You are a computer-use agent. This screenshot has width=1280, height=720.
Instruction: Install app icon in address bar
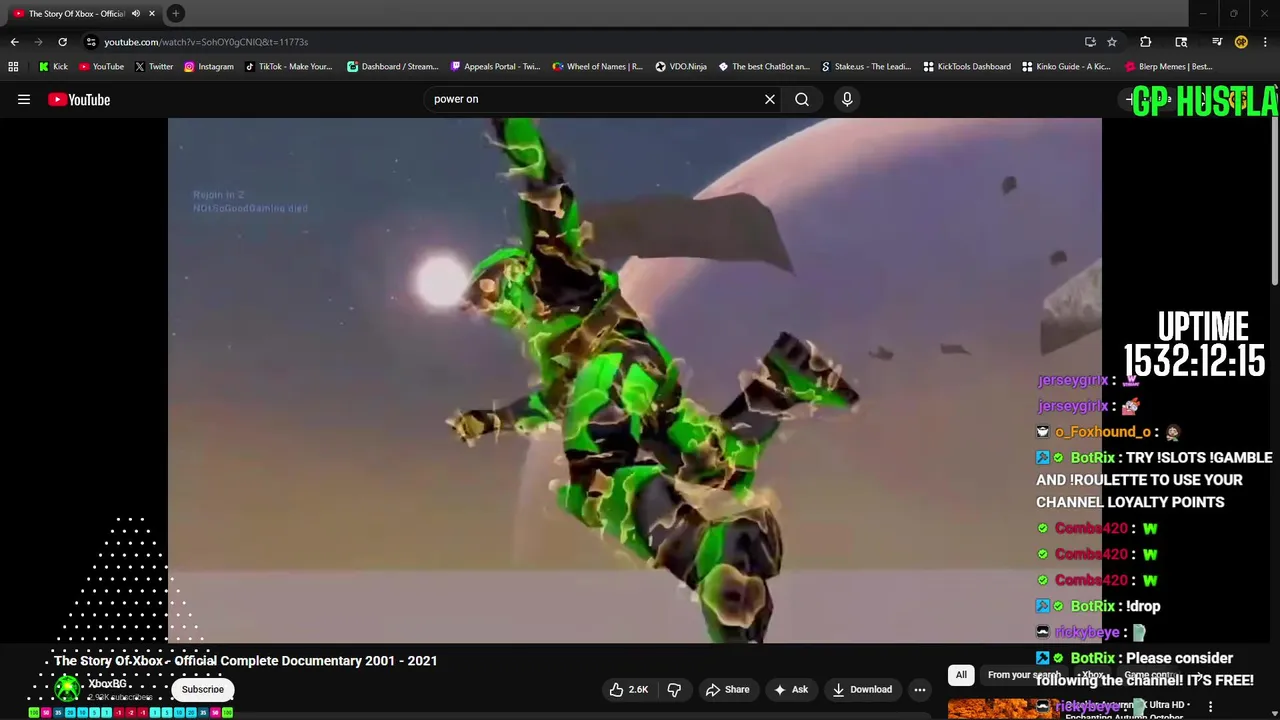coord(1090,42)
